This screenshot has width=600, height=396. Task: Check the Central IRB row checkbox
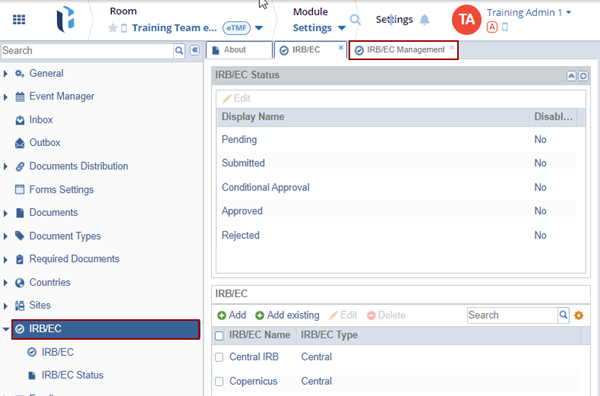pyautogui.click(x=219, y=357)
